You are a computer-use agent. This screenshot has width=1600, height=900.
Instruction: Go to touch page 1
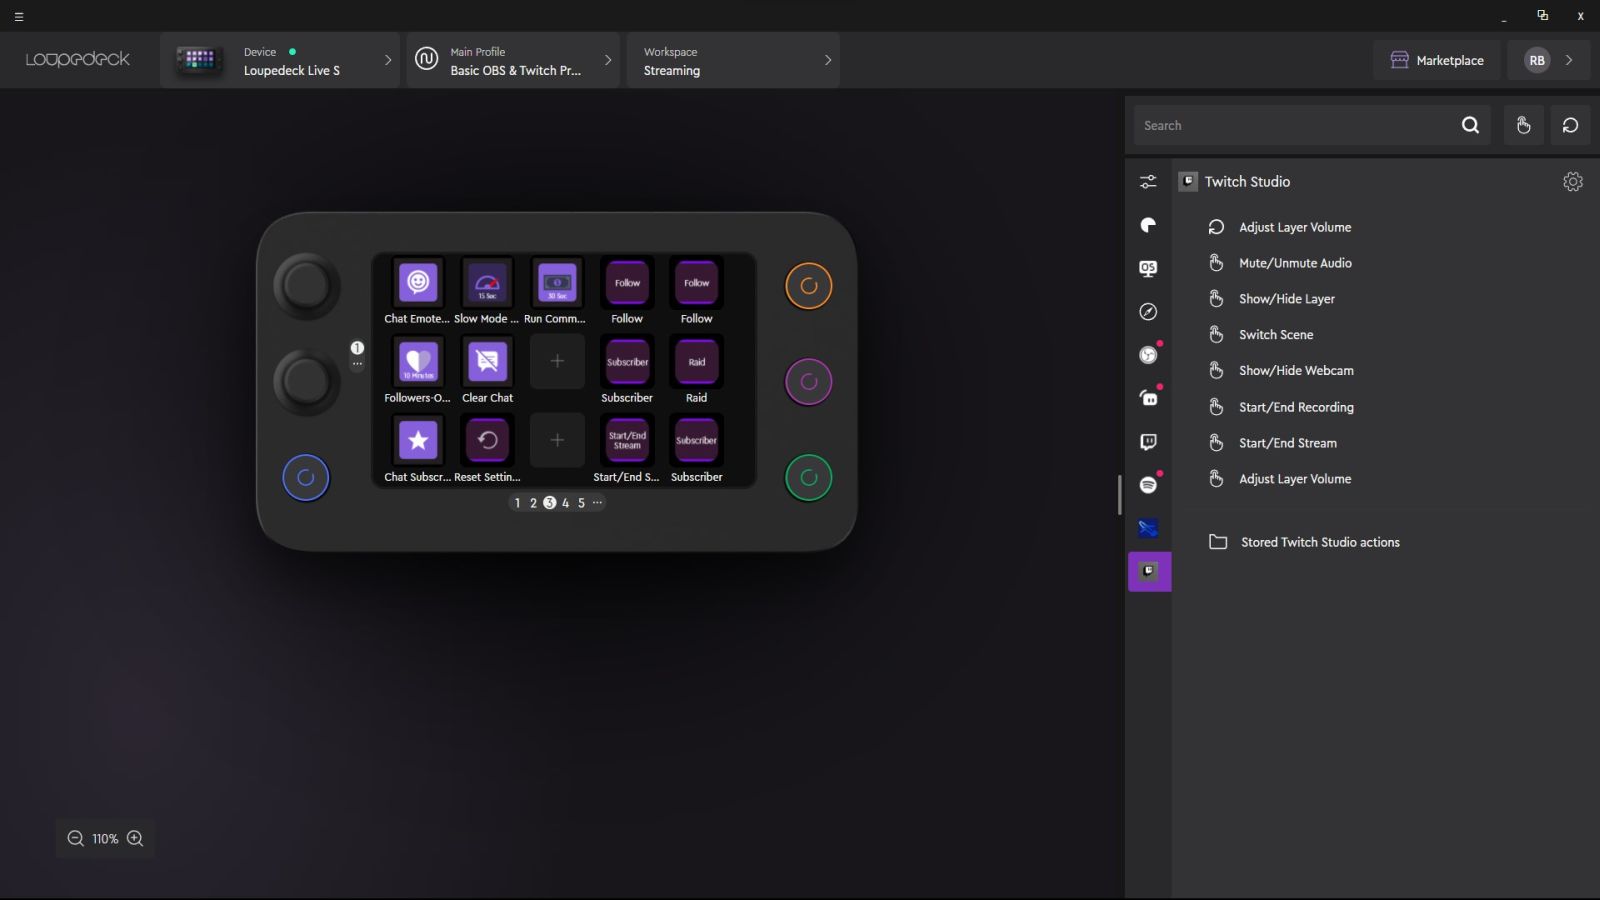pyautogui.click(x=517, y=503)
